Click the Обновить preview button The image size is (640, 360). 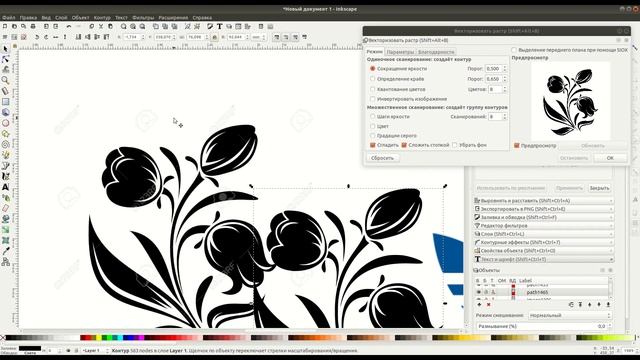593,146
